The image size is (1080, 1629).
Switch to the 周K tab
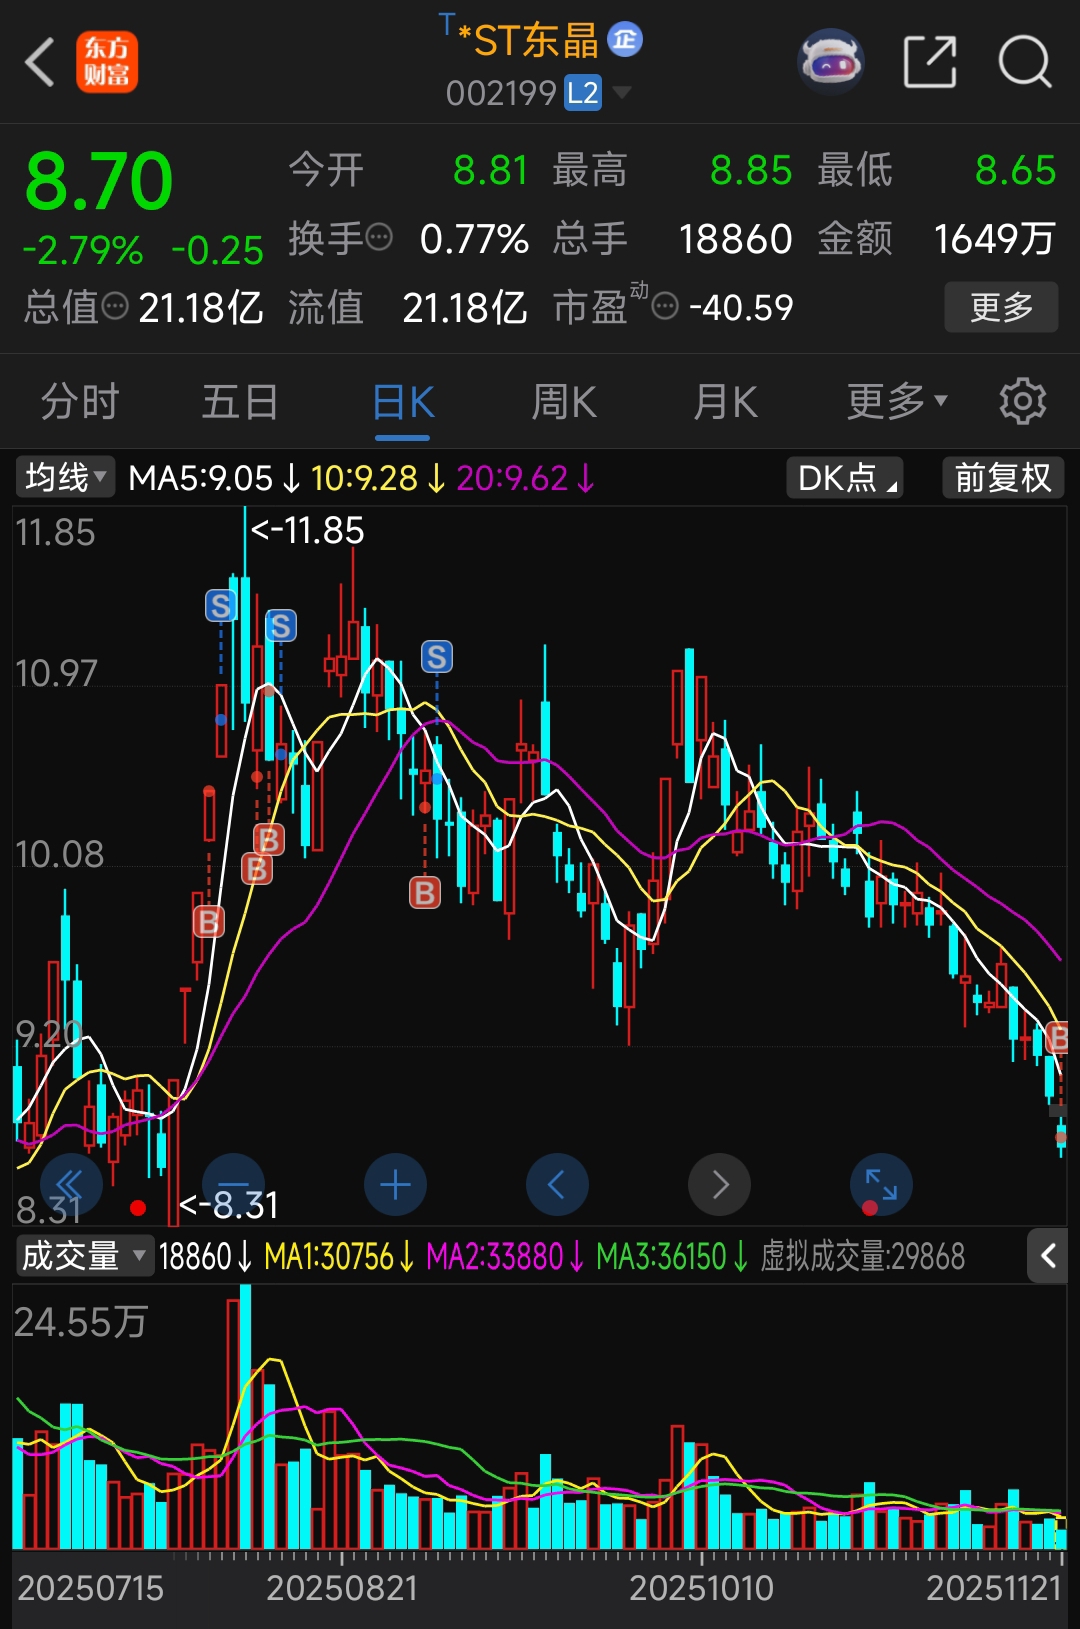point(564,402)
